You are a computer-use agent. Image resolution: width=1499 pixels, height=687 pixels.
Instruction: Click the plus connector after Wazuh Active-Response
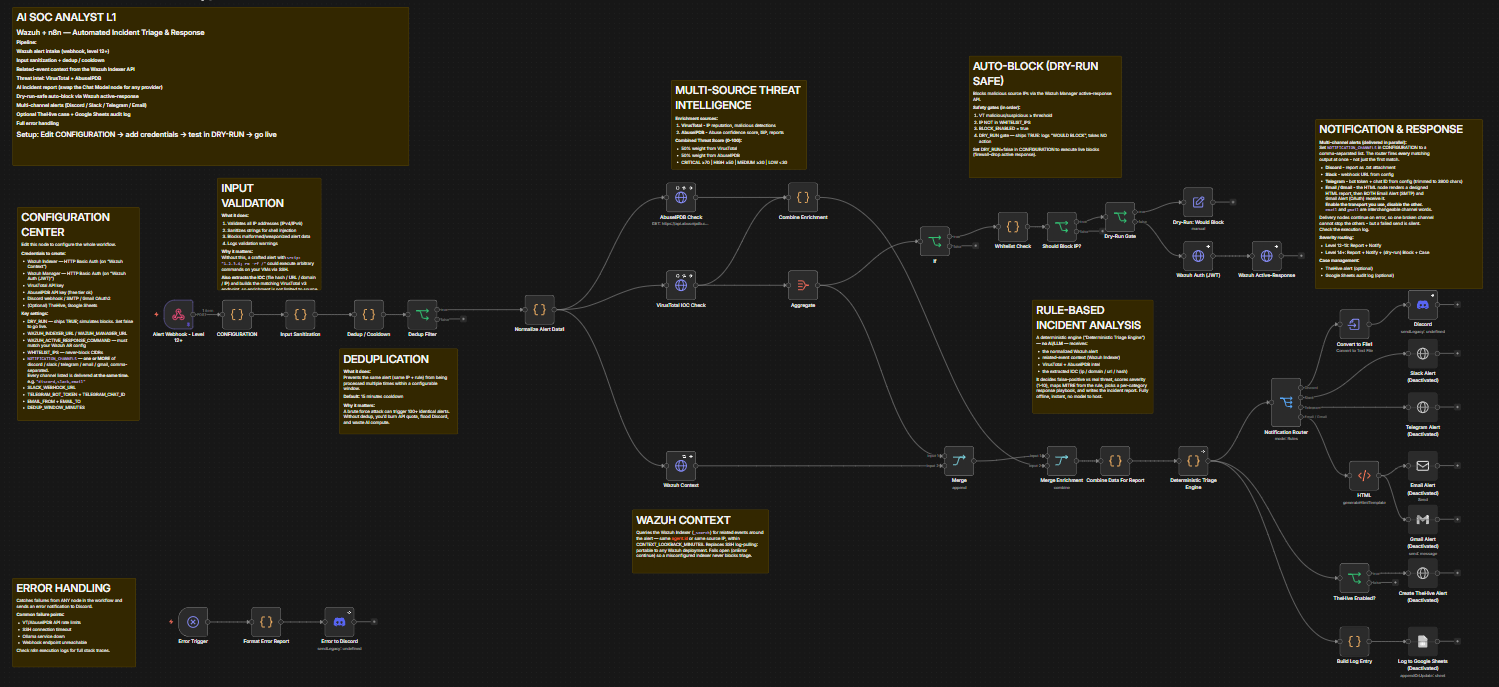tap(1302, 254)
